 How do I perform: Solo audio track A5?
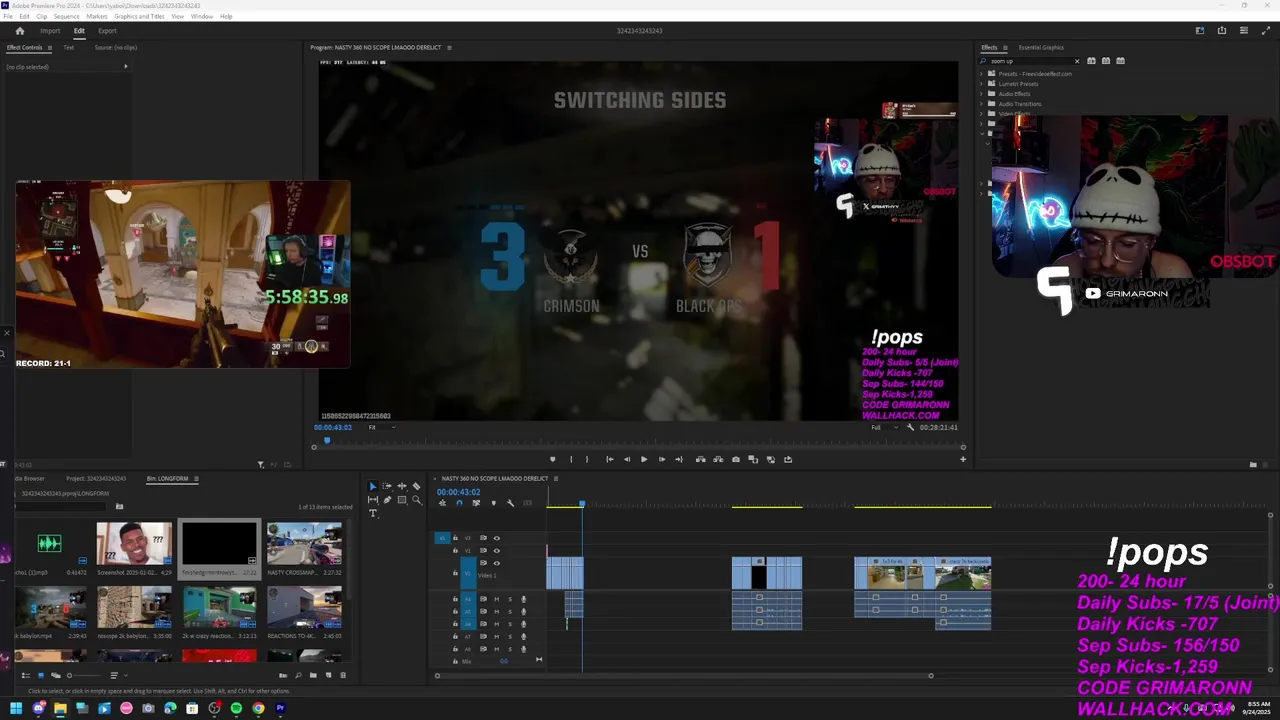click(510, 612)
